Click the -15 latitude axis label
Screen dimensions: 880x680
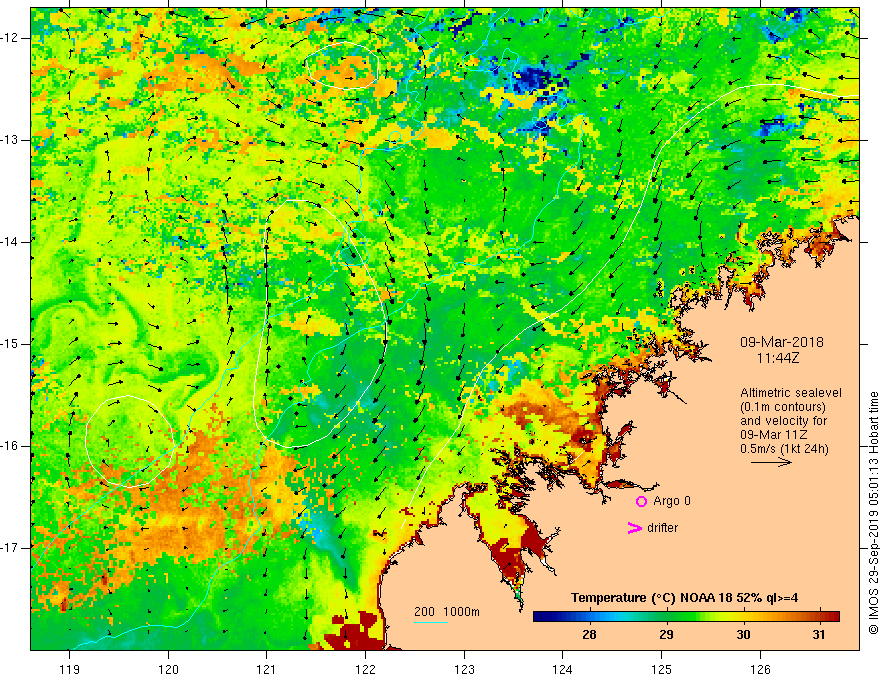click(x=10, y=344)
